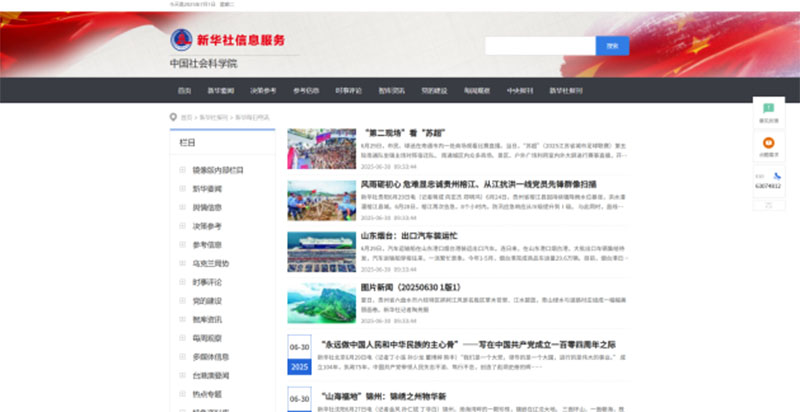800x412 pixels.
Task: Click the car carrier ship thumbnail
Action: [x=321, y=252]
